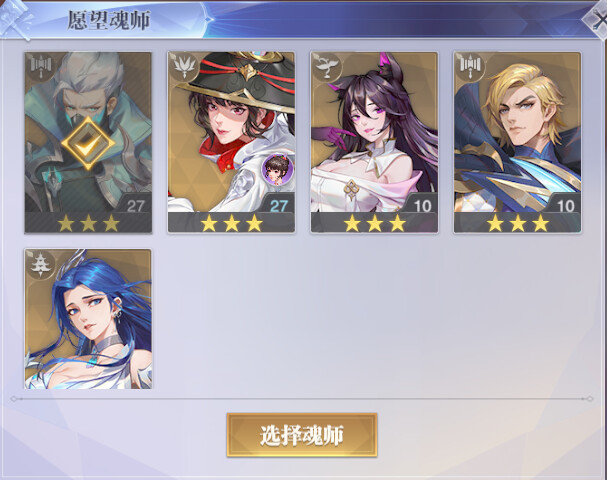Click level 10 badge on blonde hero card
Image resolution: width=607 pixels, height=480 pixels.
point(564,206)
